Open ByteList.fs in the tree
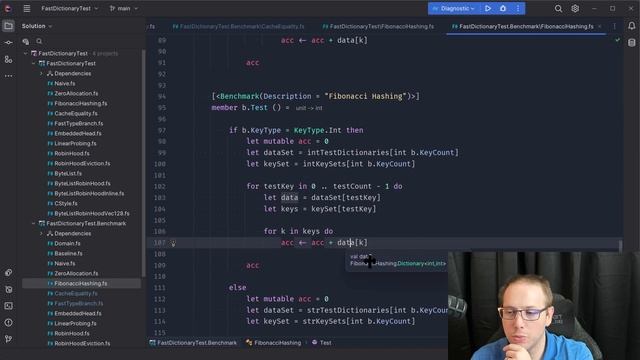 click(x=68, y=173)
